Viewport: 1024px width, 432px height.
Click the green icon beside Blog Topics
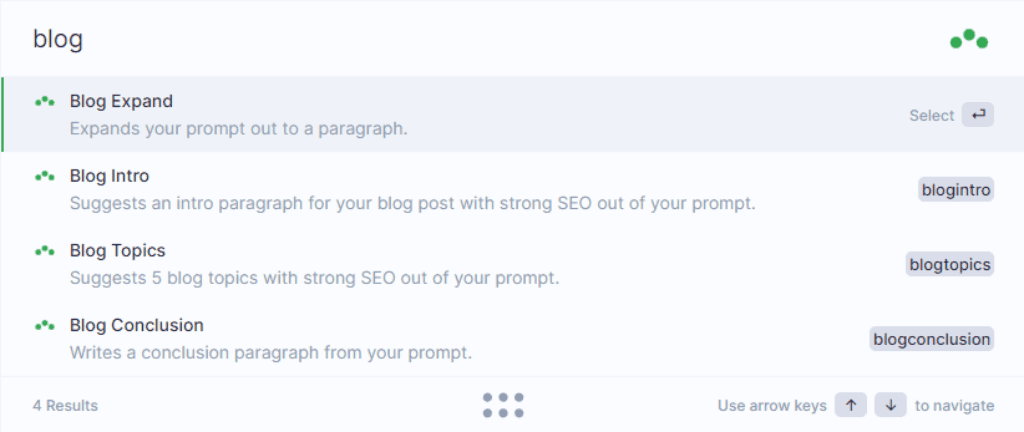click(44, 250)
